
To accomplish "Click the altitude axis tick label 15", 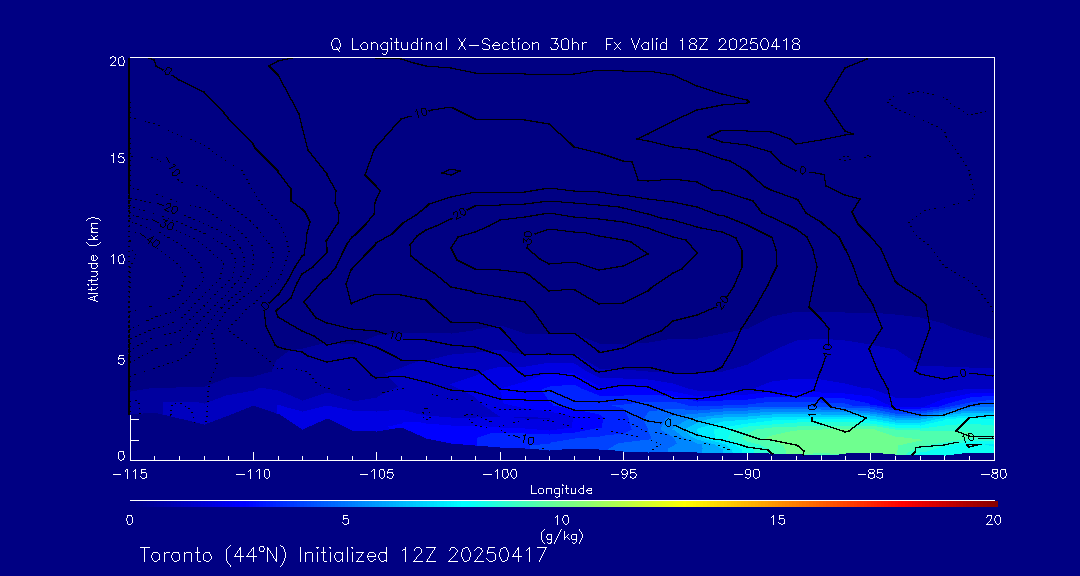I will tap(117, 158).
